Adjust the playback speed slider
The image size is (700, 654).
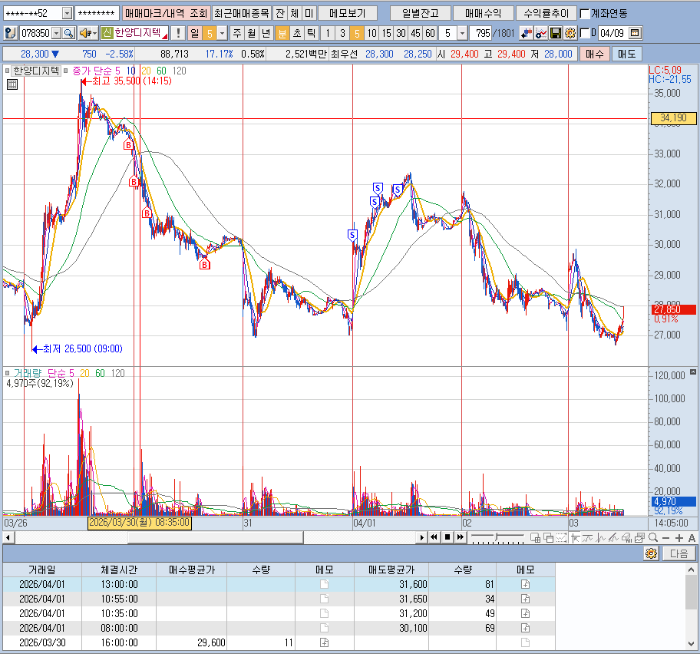click(496, 537)
